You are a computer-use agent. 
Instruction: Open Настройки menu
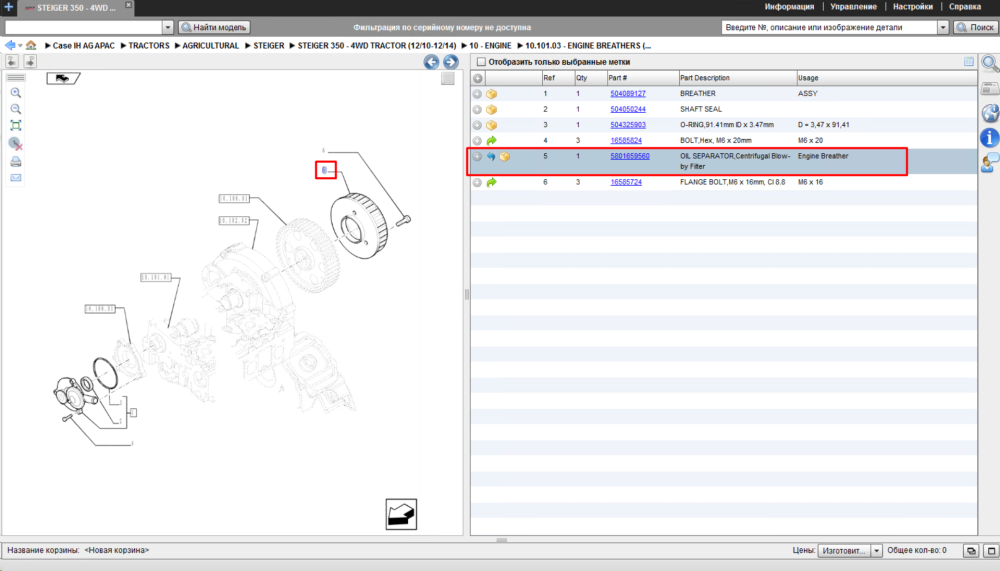coord(913,7)
